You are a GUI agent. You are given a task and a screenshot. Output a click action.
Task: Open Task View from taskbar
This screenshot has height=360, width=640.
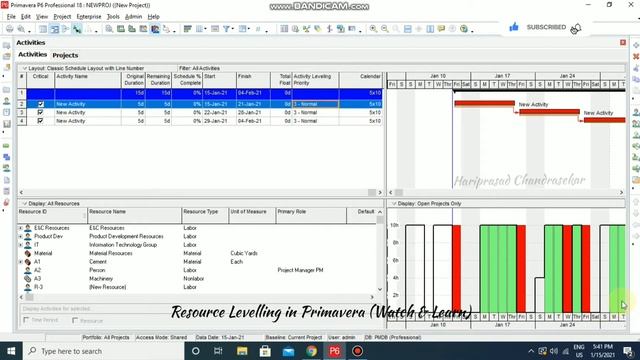pos(218,351)
